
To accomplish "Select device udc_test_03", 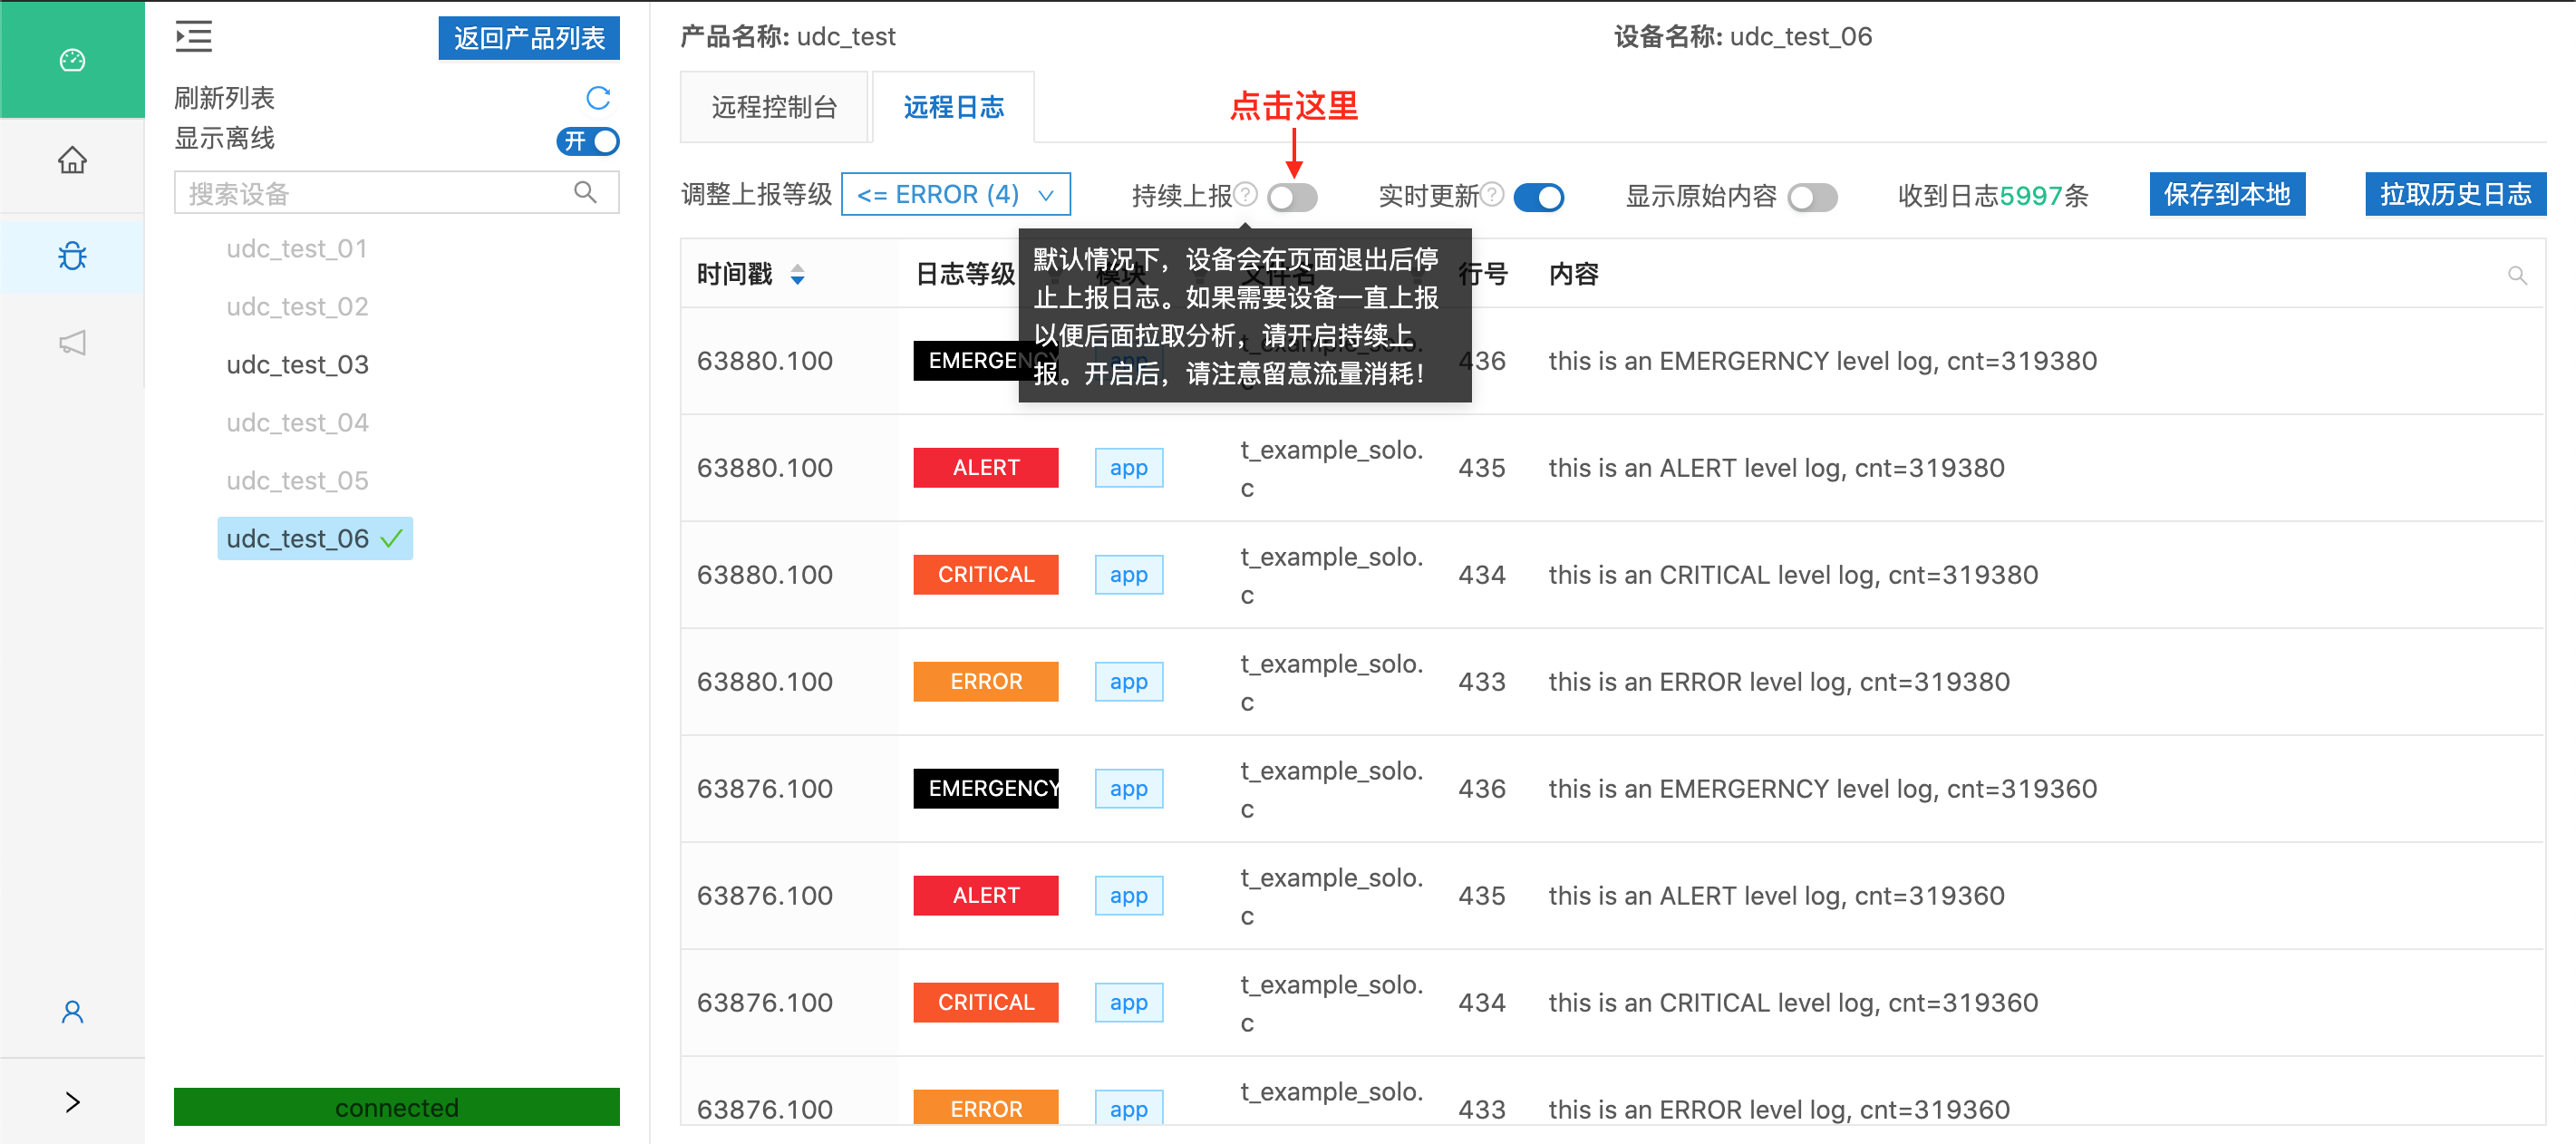I will click(297, 364).
